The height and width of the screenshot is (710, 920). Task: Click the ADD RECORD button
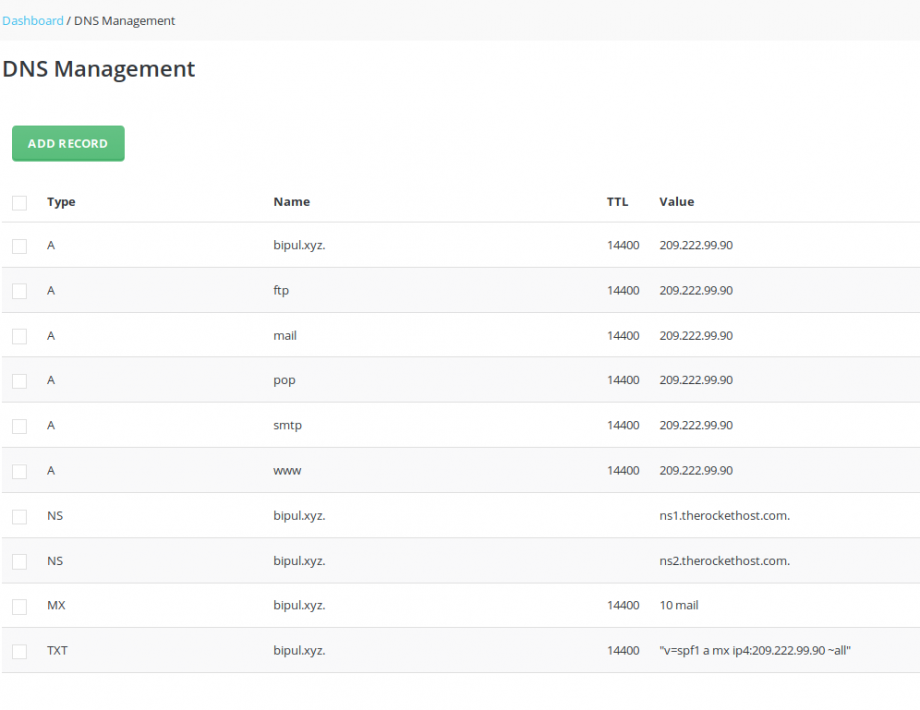point(67,143)
